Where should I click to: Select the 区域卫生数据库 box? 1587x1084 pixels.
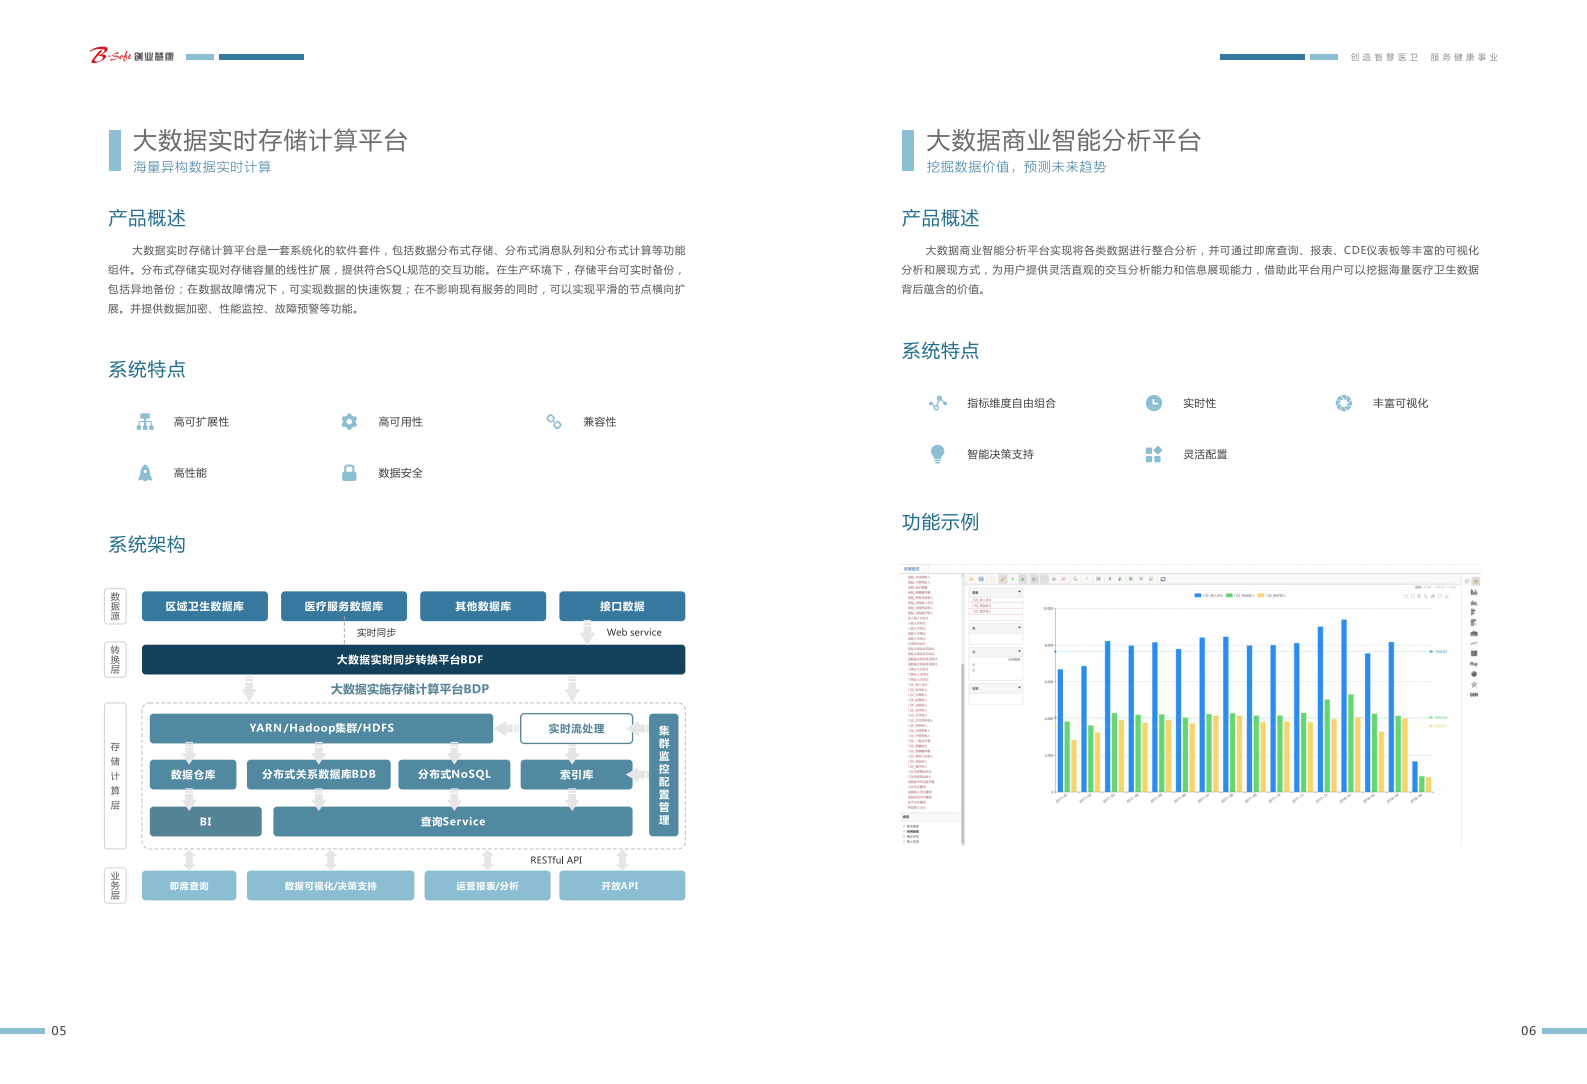pyautogui.click(x=205, y=606)
